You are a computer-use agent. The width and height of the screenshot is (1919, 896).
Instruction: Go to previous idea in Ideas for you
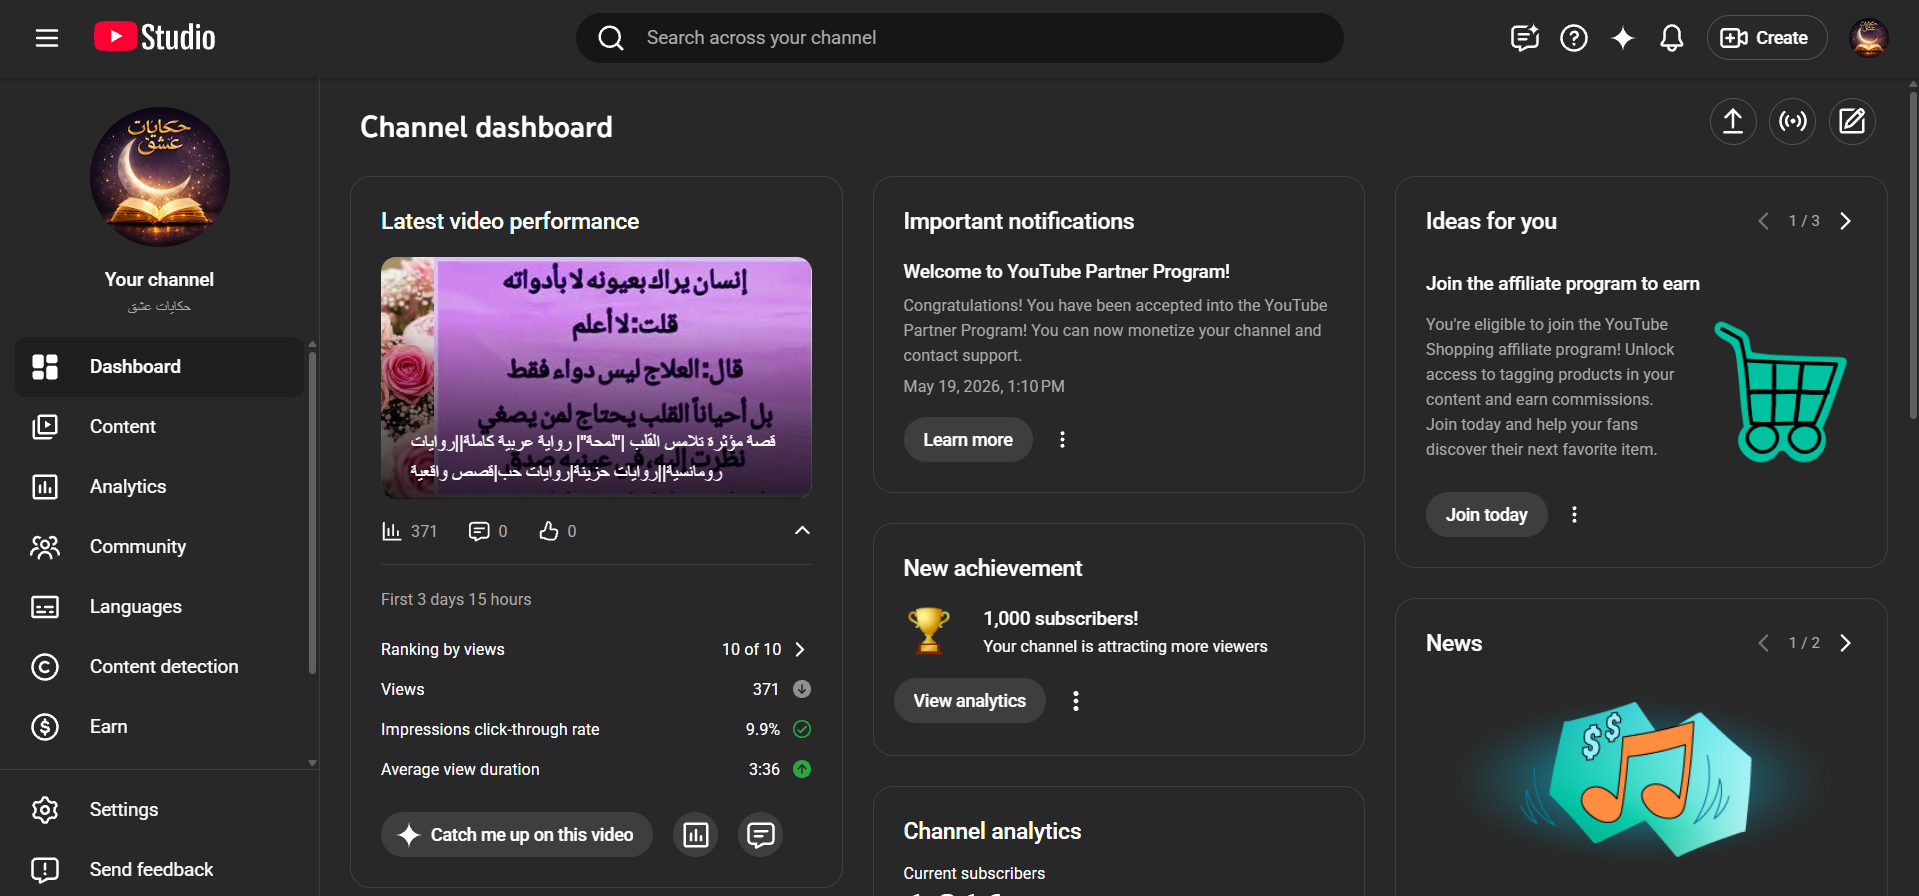tap(1763, 221)
